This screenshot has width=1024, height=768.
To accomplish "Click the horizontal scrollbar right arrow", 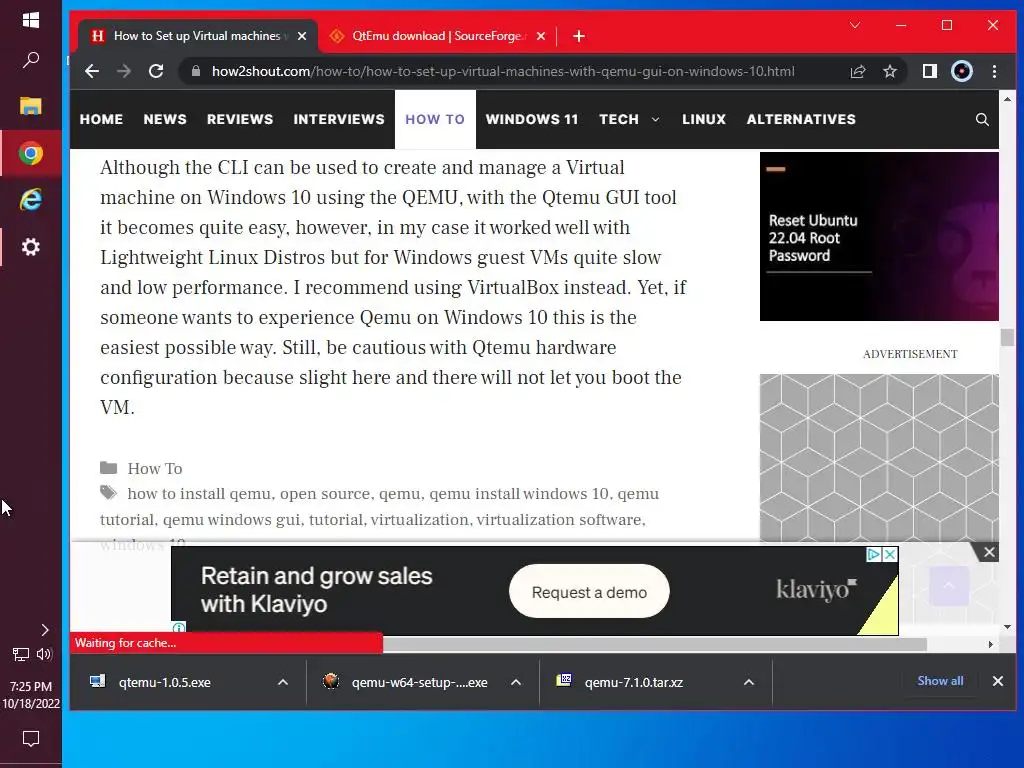I will point(991,645).
